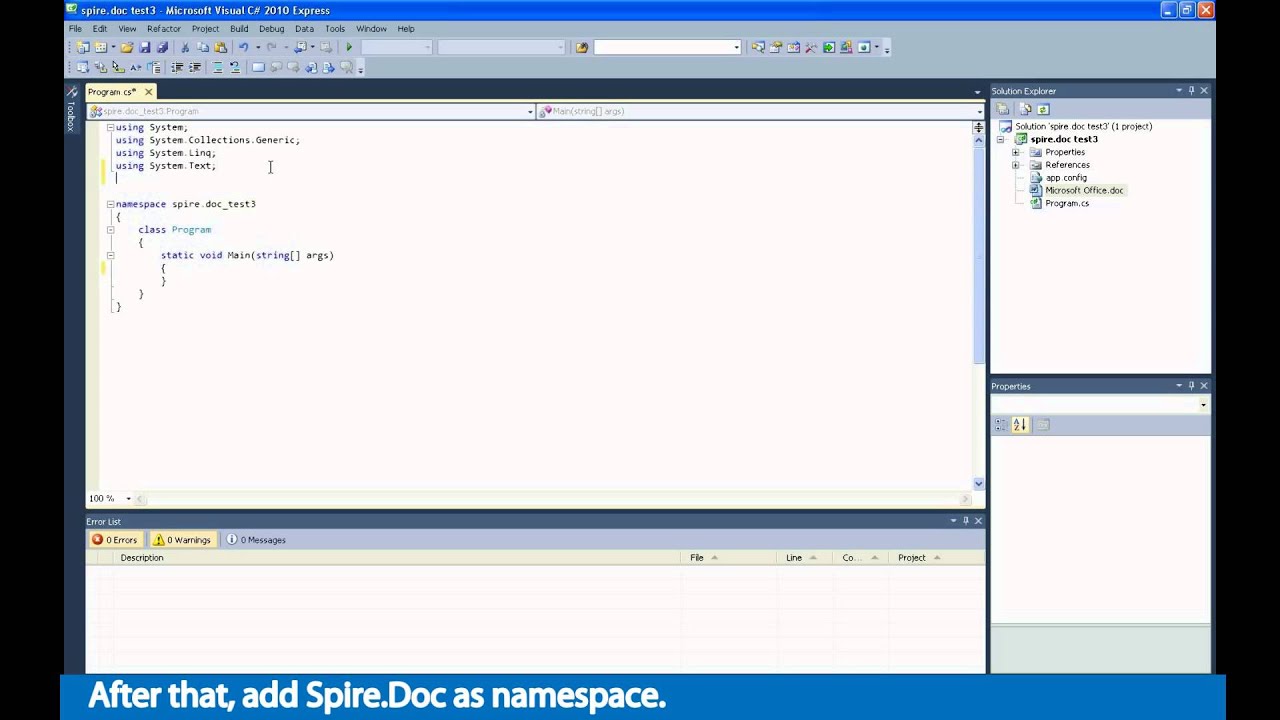The image size is (1280, 720).
Task: Click the Uncomment selected lines icon
Action: pyautogui.click(x=235, y=67)
